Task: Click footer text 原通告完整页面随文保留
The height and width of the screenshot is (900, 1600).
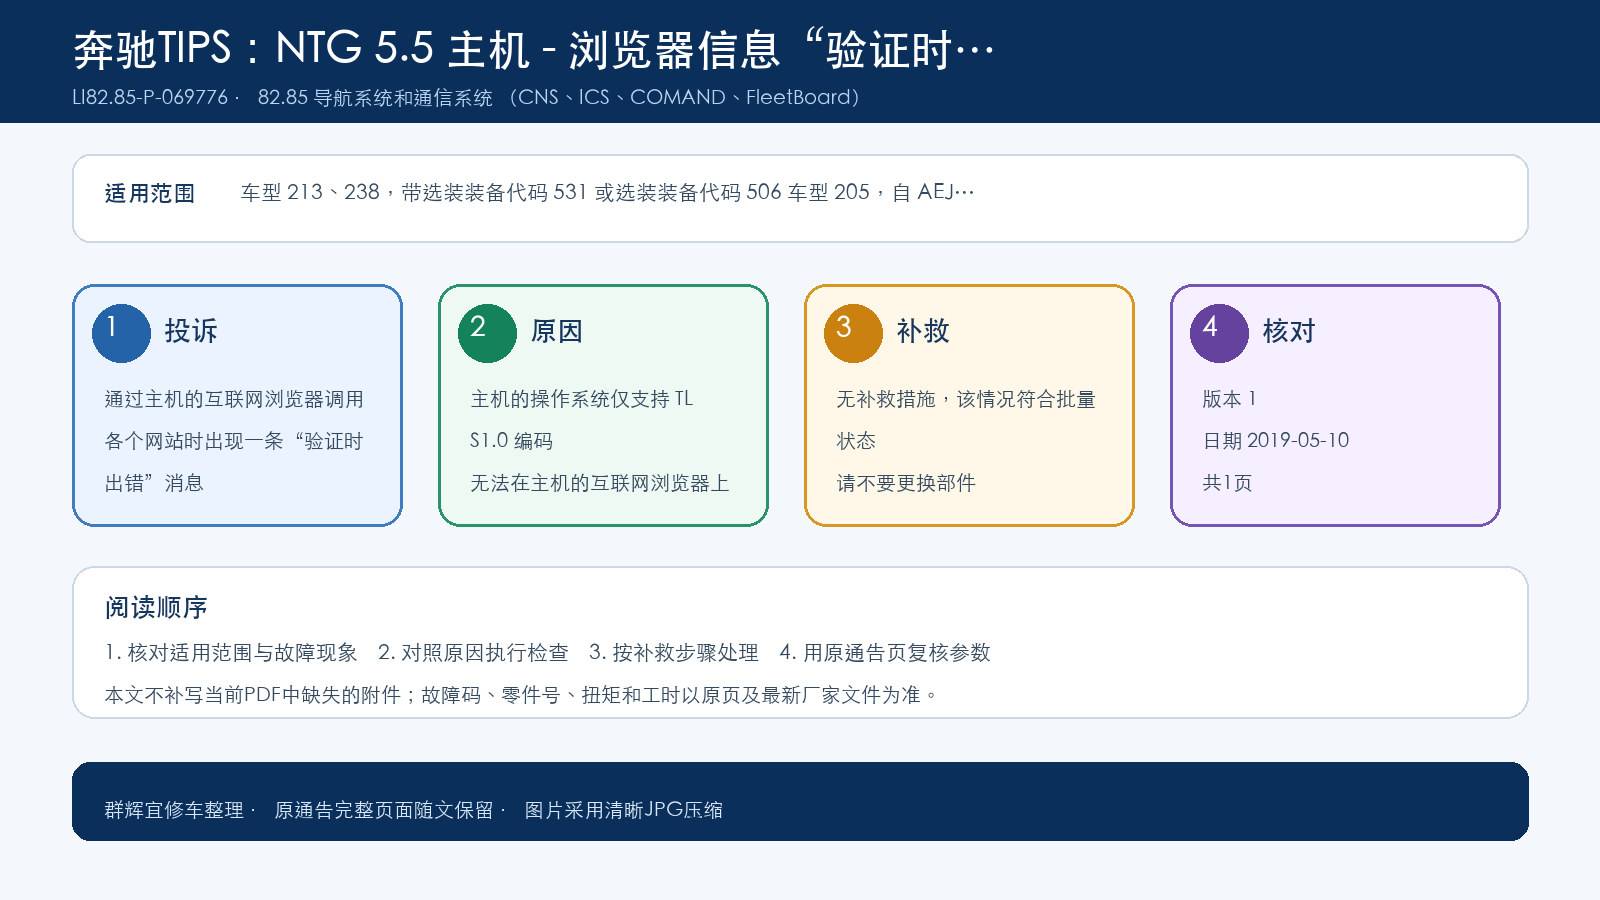Action: click(384, 810)
